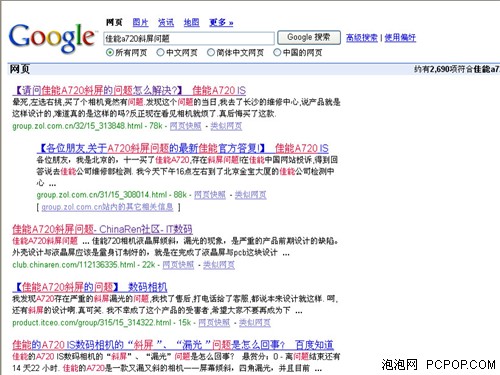Open the 高级搜索 advanced search link
Screen dimensions: 500x375
tap(362, 38)
